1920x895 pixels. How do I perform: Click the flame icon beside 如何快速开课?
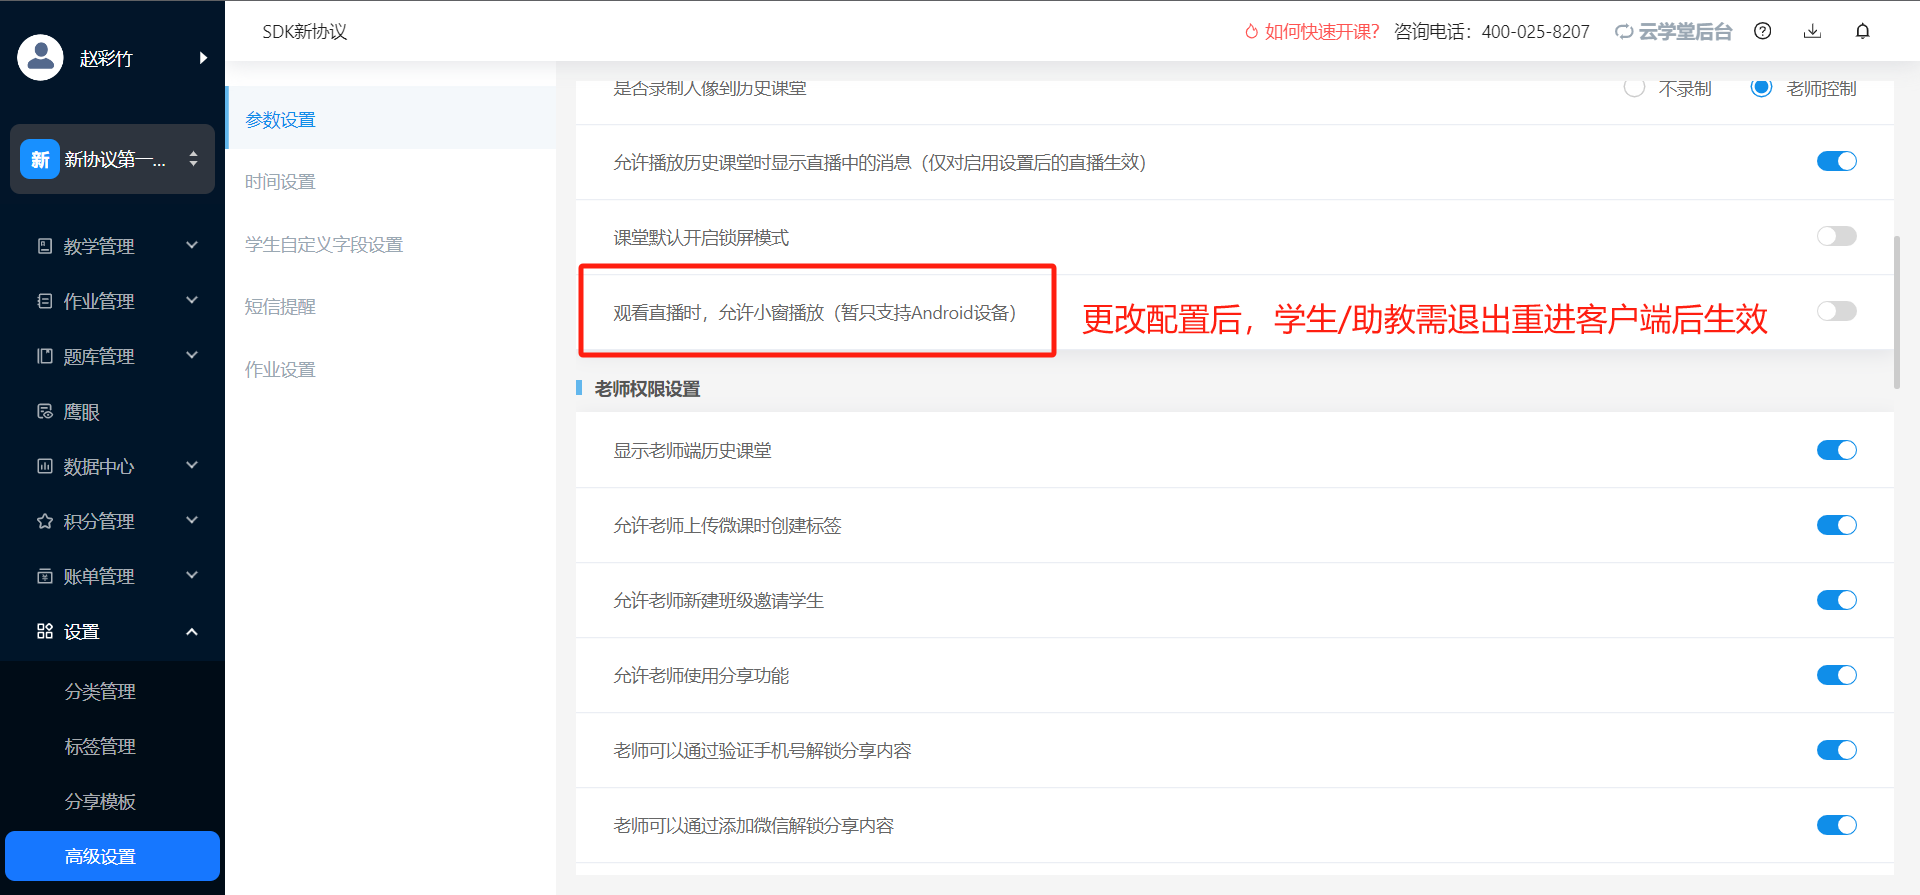point(1251,32)
